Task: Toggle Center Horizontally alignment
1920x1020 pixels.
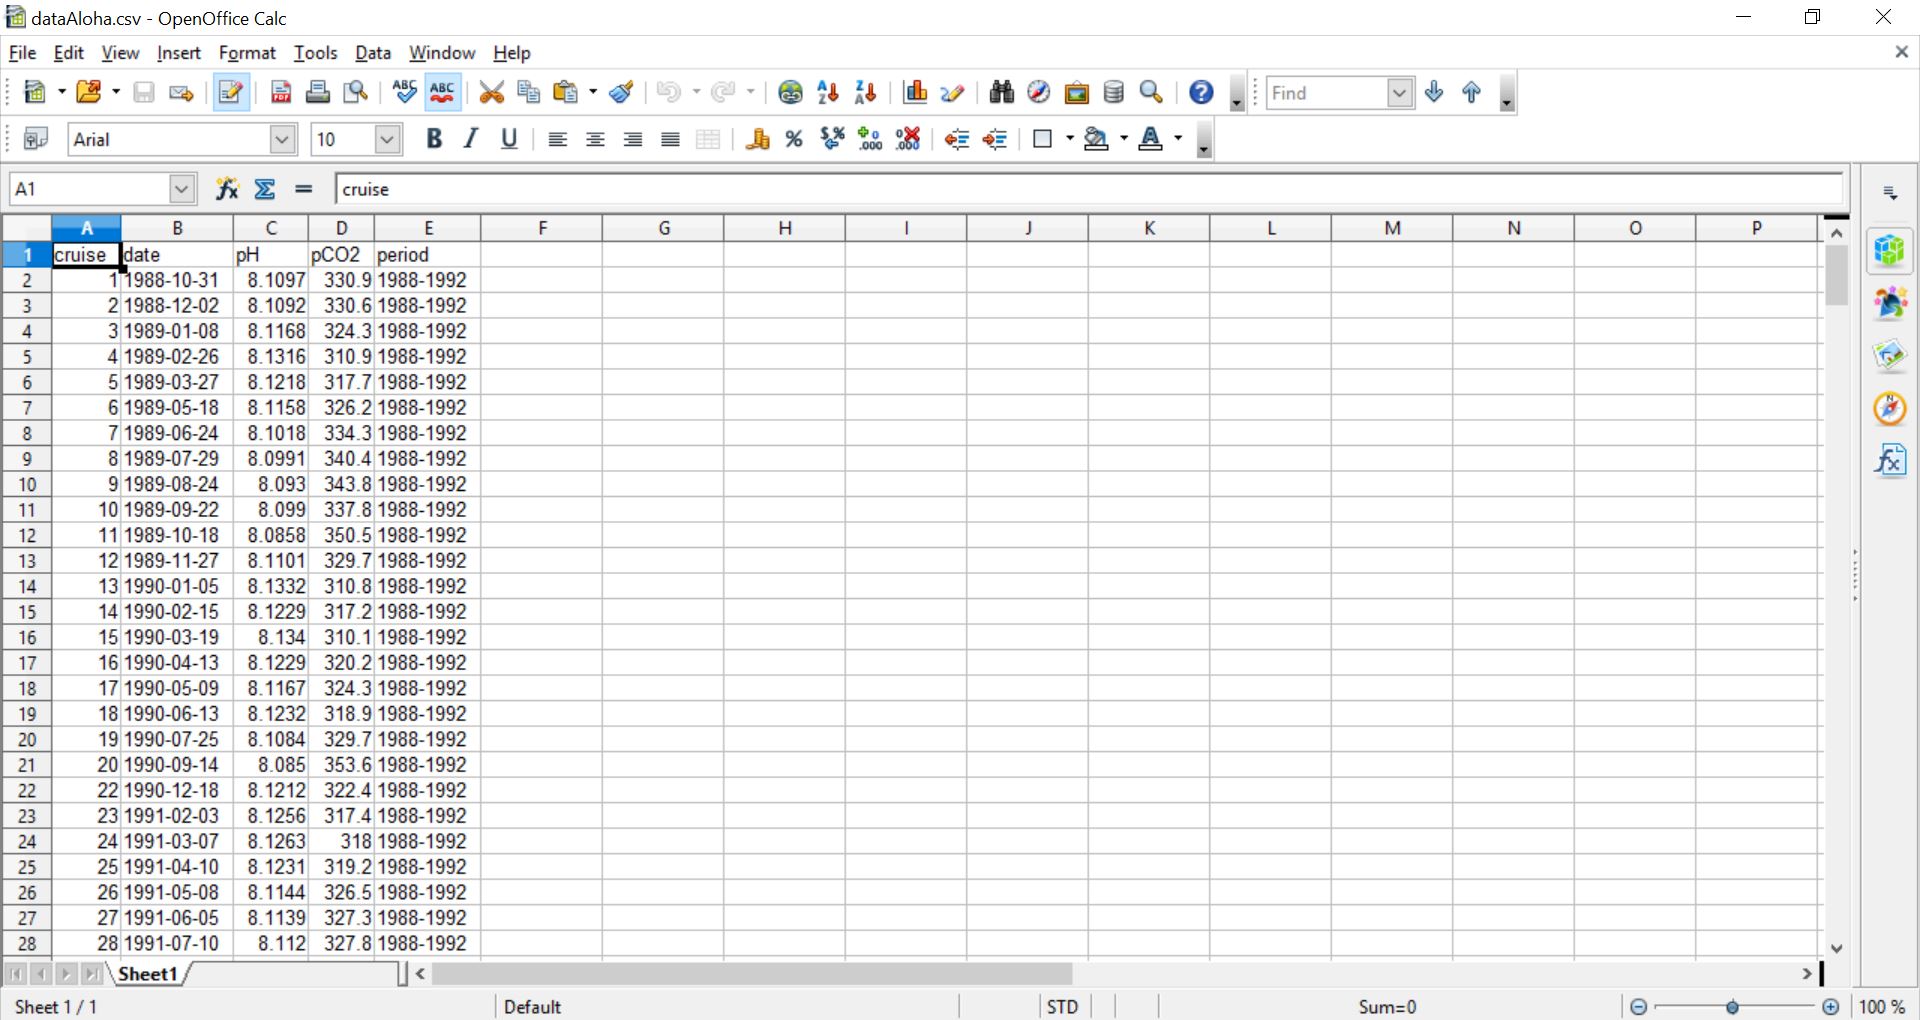Action: pos(596,139)
